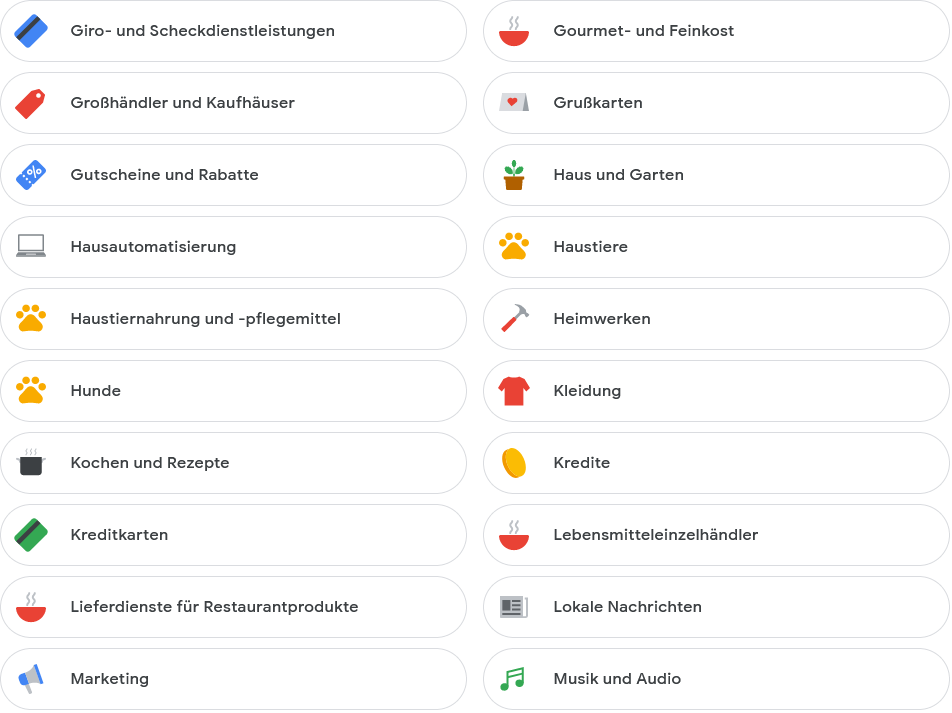Click the blue percent coupon icon
The width and height of the screenshot is (952, 713).
point(31,175)
